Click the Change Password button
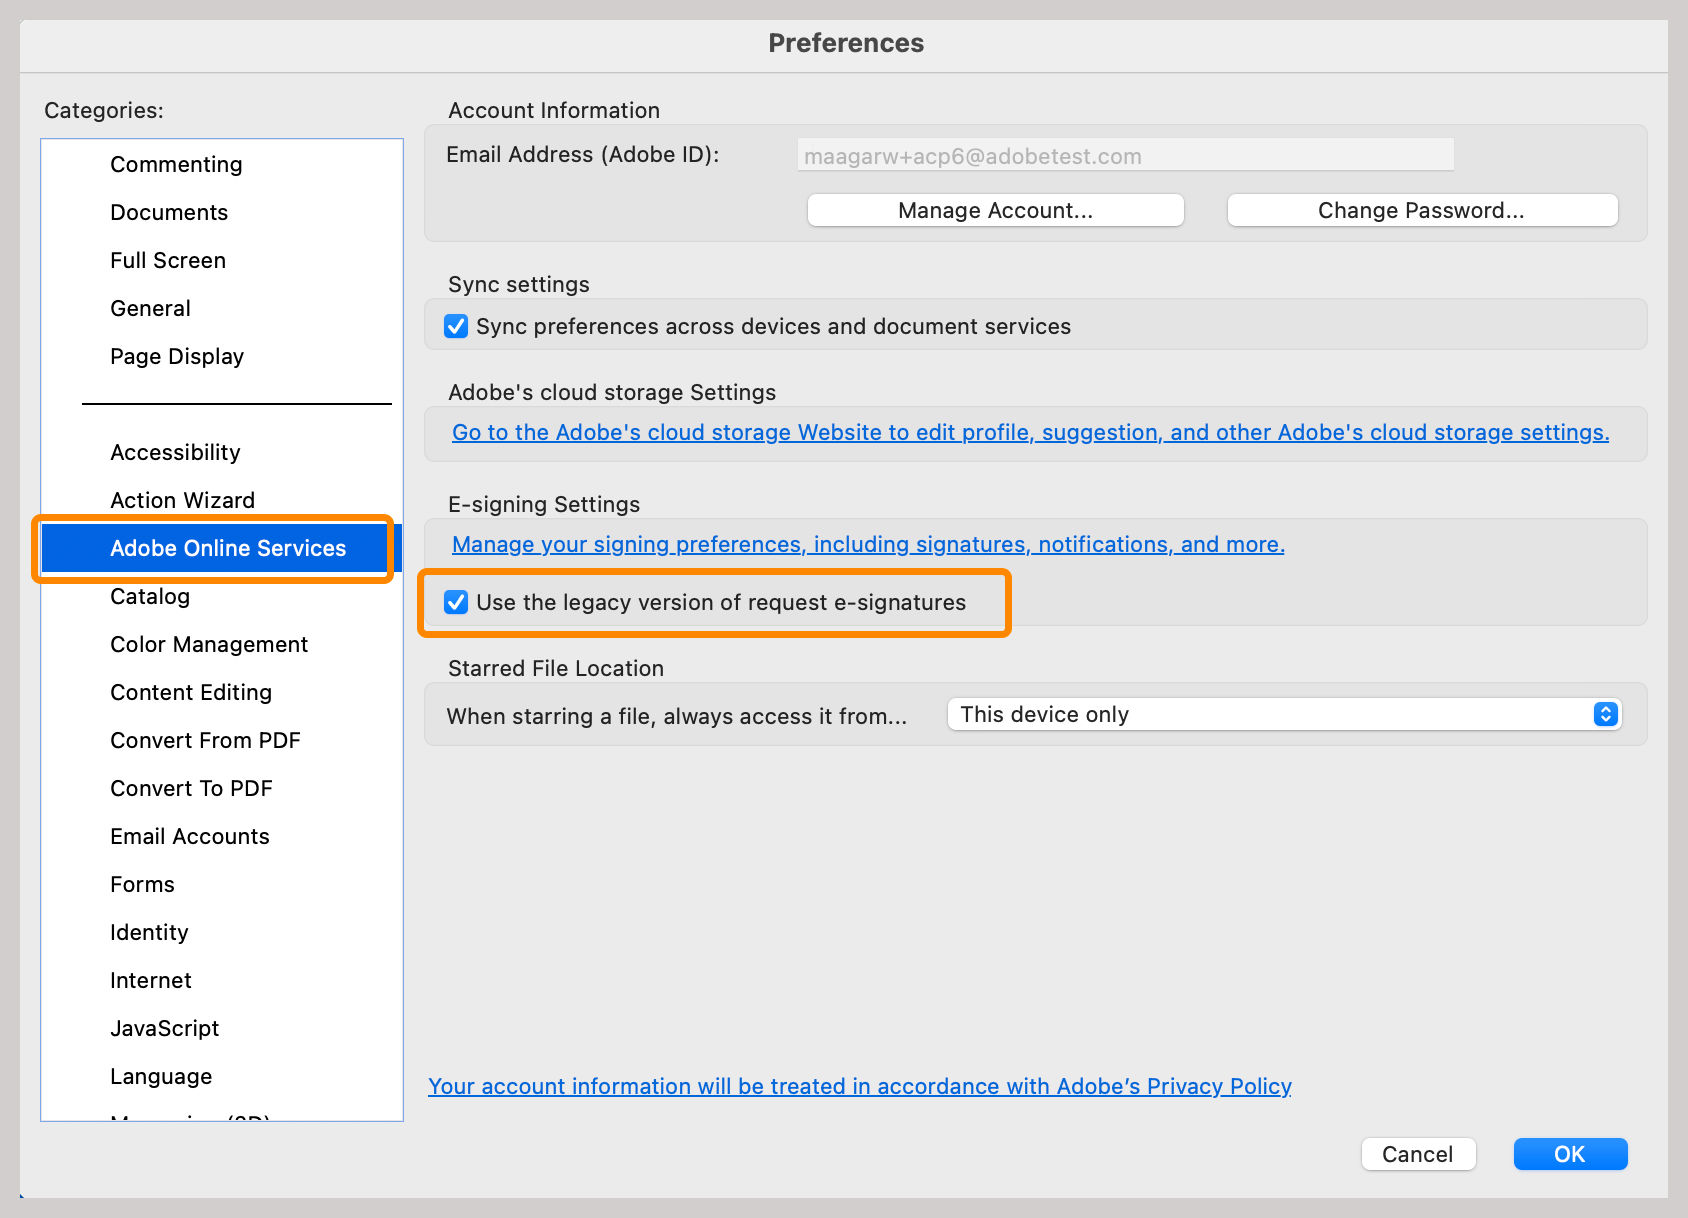Image resolution: width=1688 pixels, height=1218 pixels. click(1421, 210)
